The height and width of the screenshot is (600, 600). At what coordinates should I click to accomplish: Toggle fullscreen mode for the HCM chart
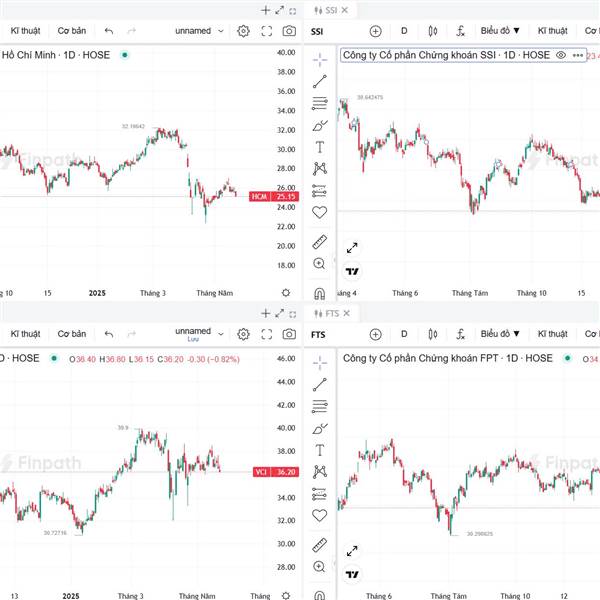tap(267, 31)
